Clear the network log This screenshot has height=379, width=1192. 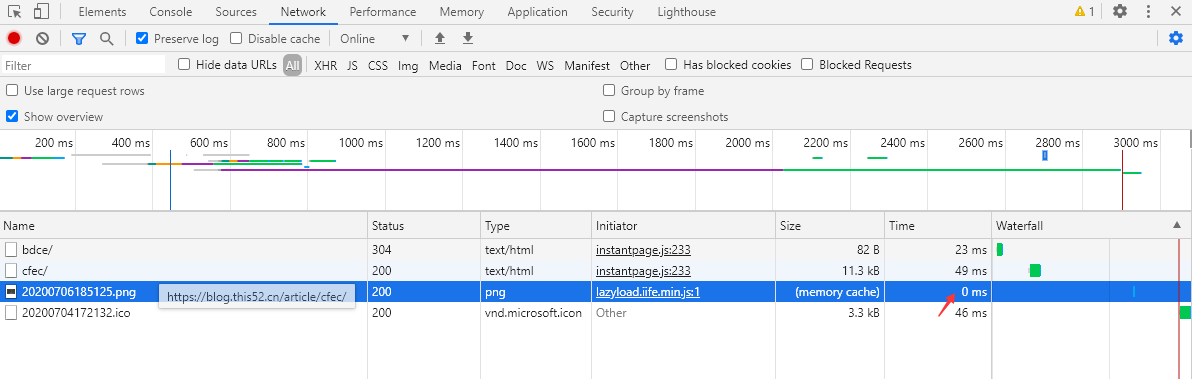pos(43,38)
